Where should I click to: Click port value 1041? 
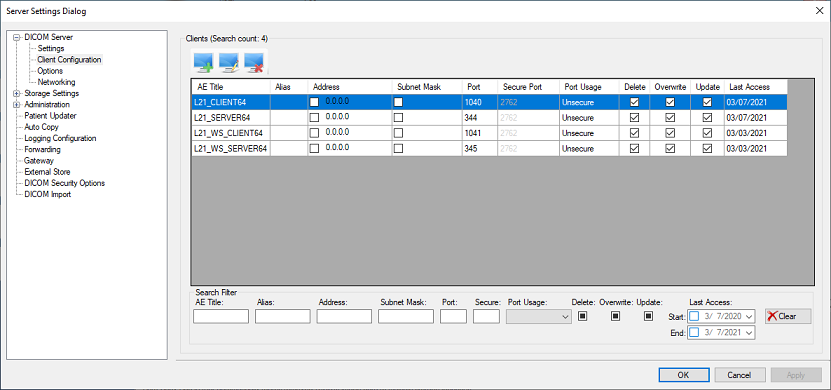[473, 134]
